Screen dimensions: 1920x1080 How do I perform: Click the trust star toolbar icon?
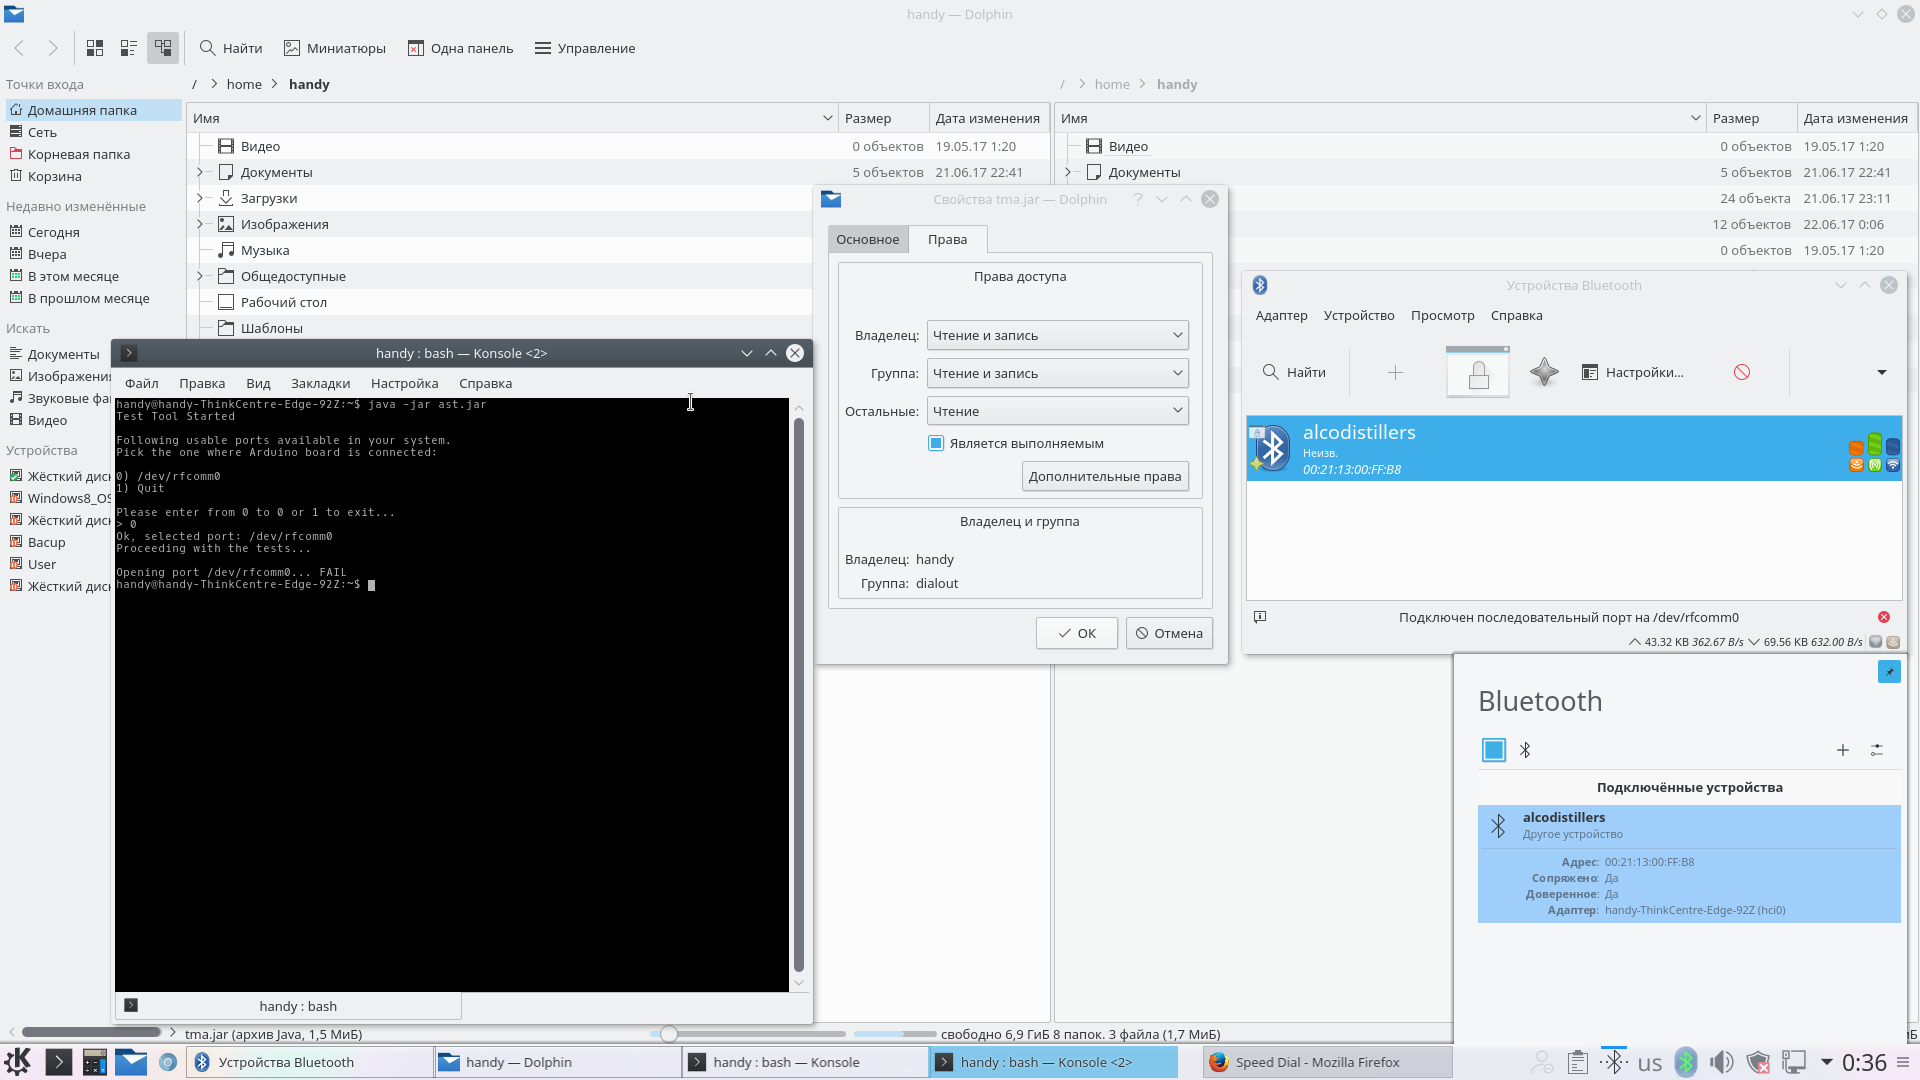click(1544, 372)
